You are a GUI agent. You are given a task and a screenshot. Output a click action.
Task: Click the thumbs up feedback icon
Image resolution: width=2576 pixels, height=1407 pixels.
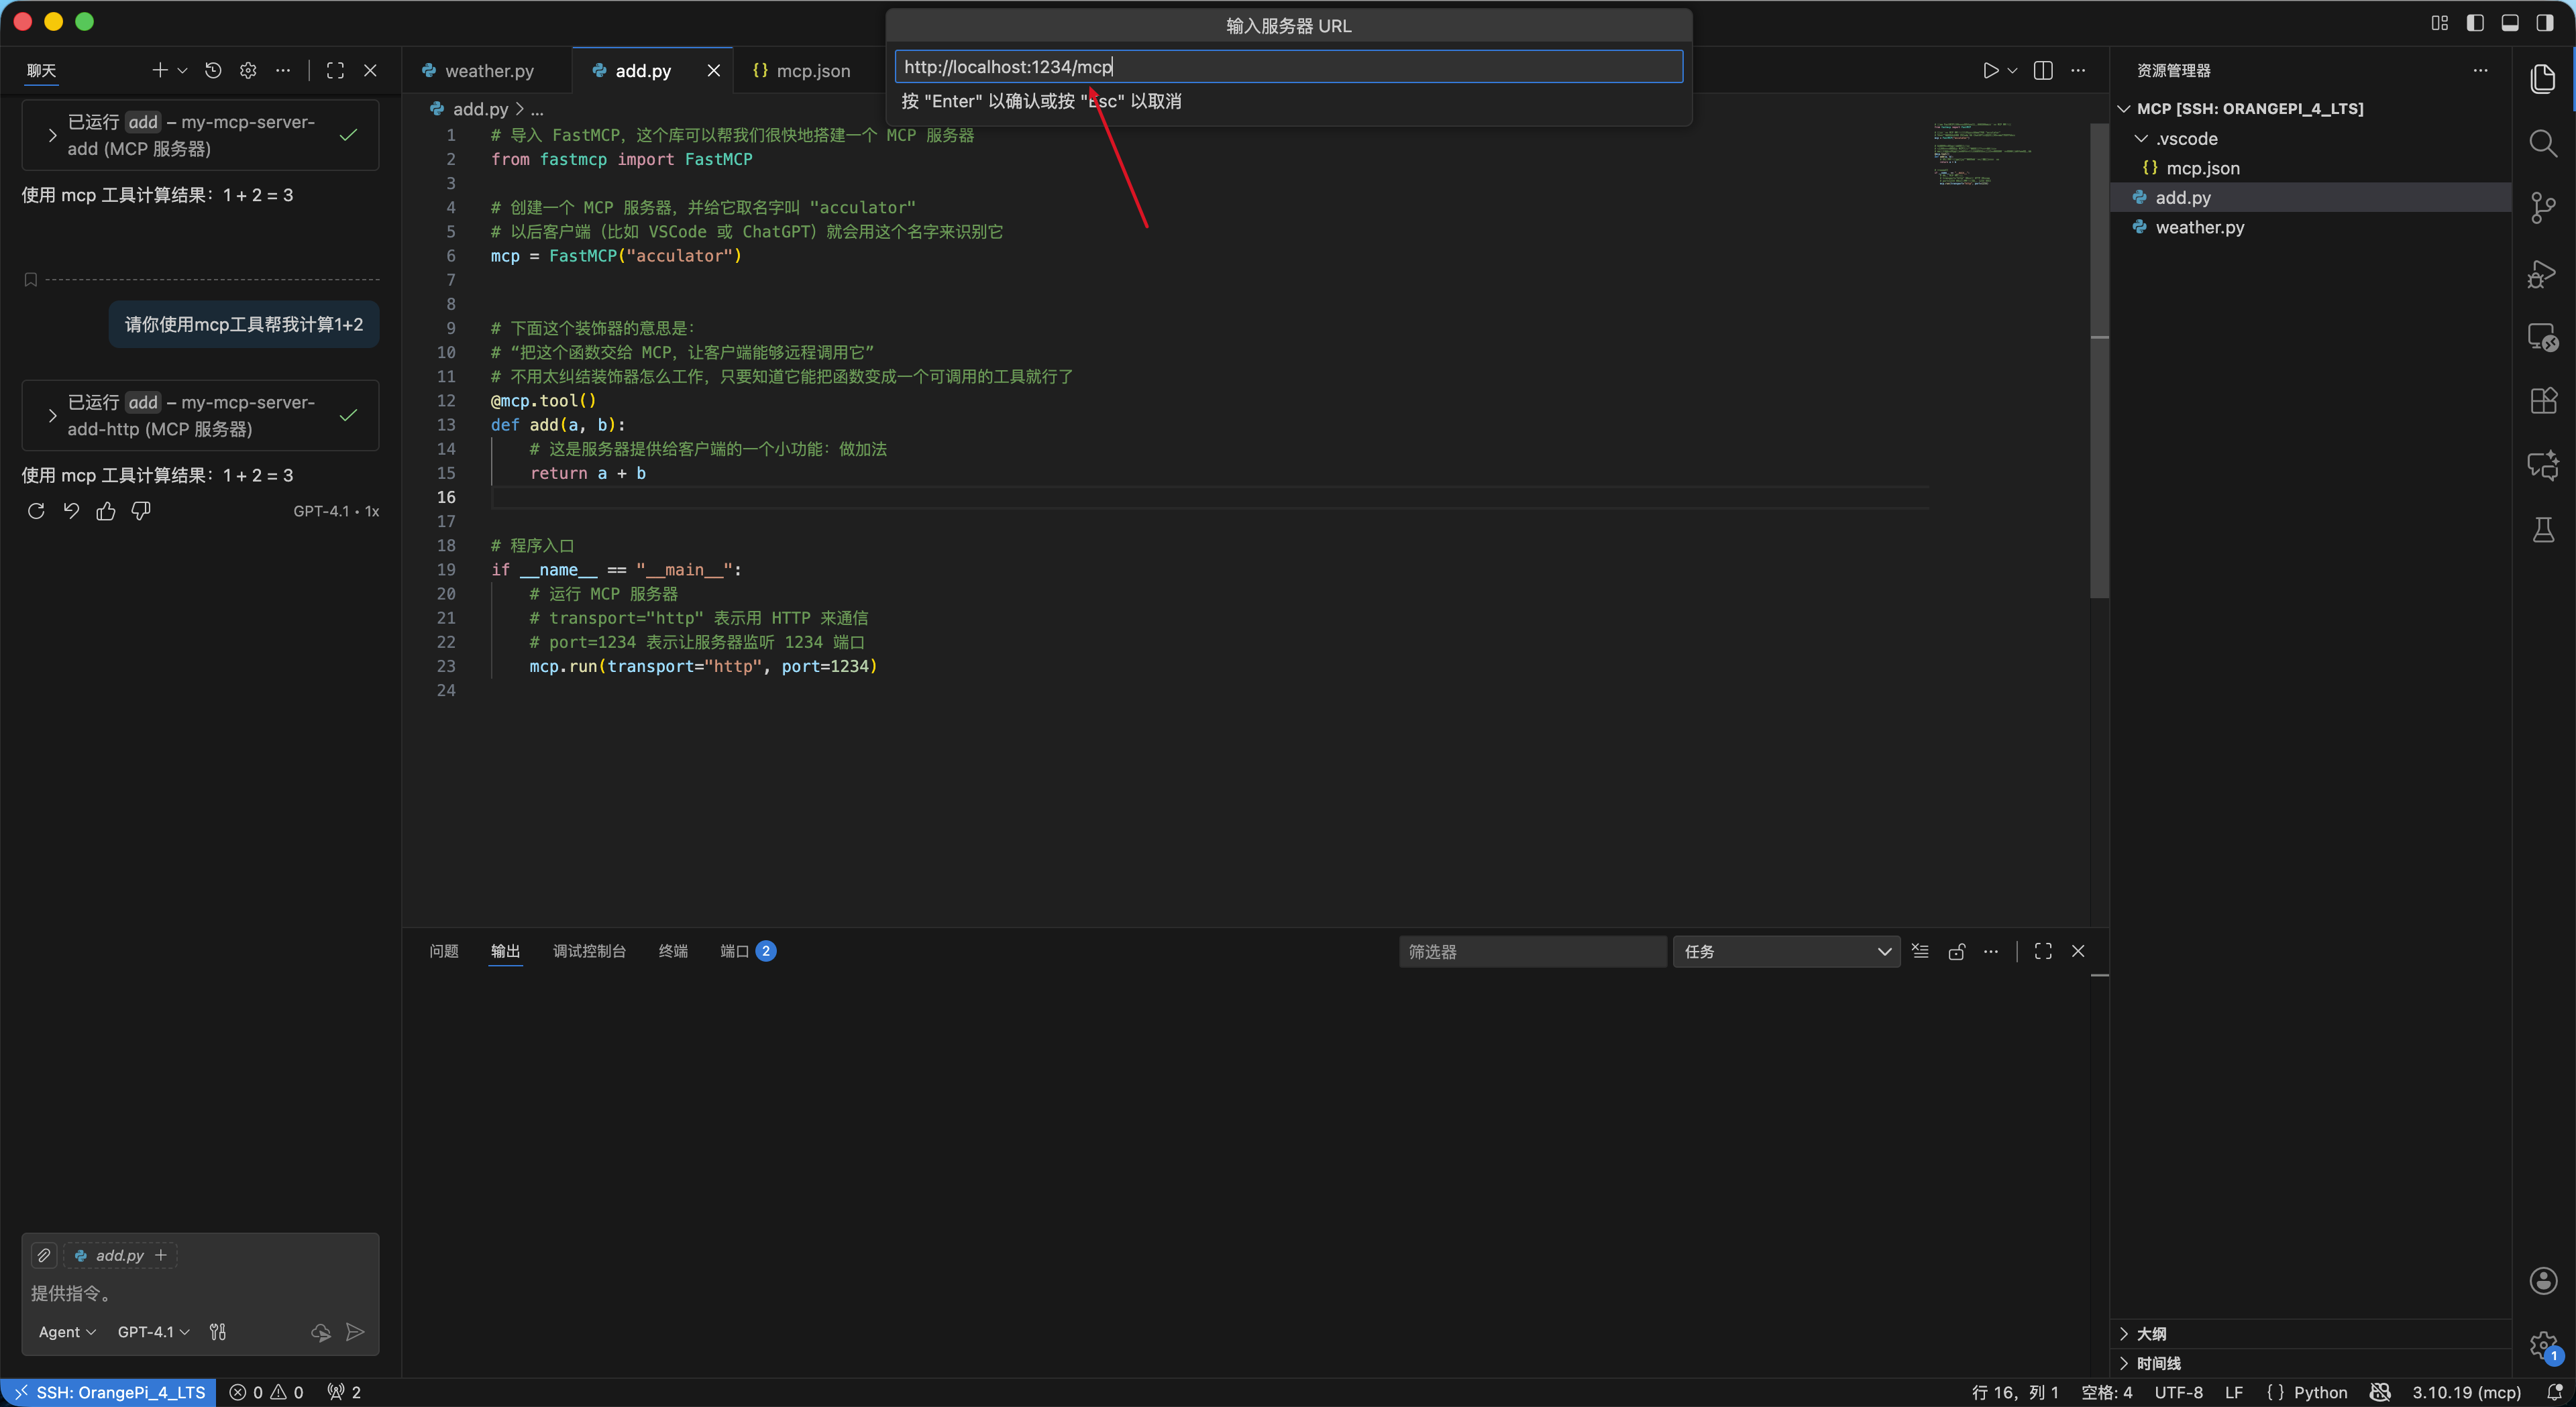[x=106, y=512]
